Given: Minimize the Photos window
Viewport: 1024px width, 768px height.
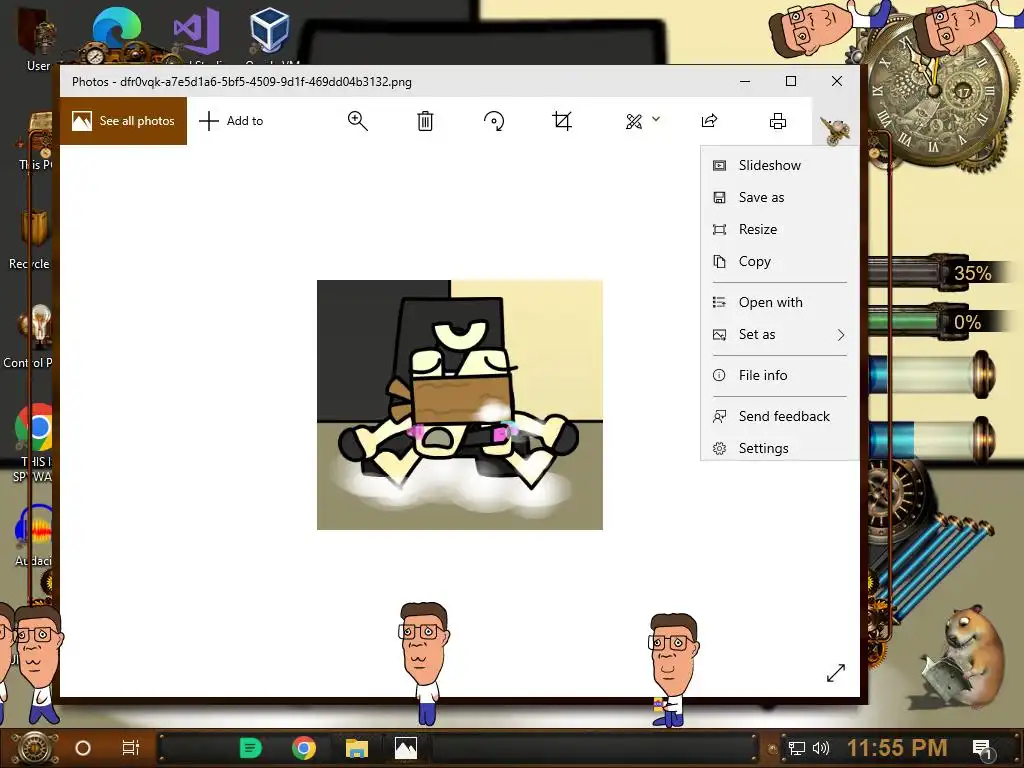Looking at the screenshot, I should pyautogui.click(x=745, y=82).
